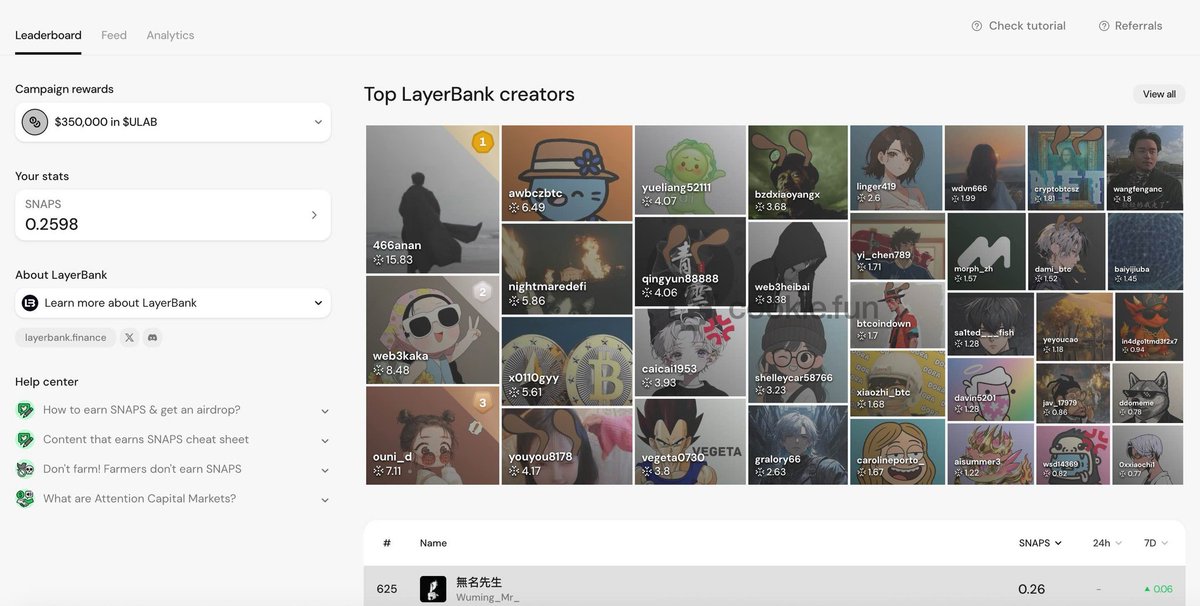The height and width of the screenshot is (606, 1200).
Task: Click the gold rank 1 badge
Action: click(x=483, y=142)
